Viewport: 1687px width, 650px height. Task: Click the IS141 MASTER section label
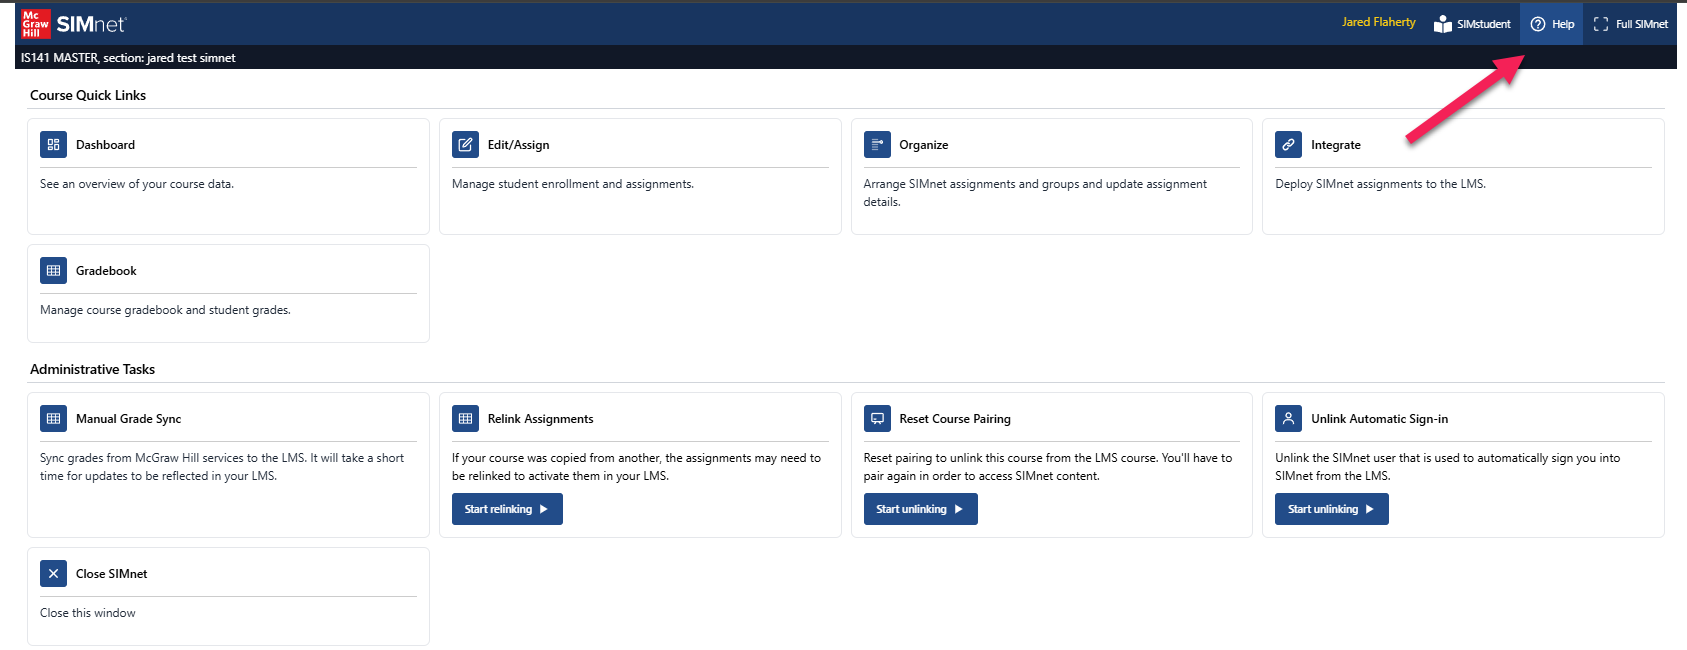(x=128, y=58)
